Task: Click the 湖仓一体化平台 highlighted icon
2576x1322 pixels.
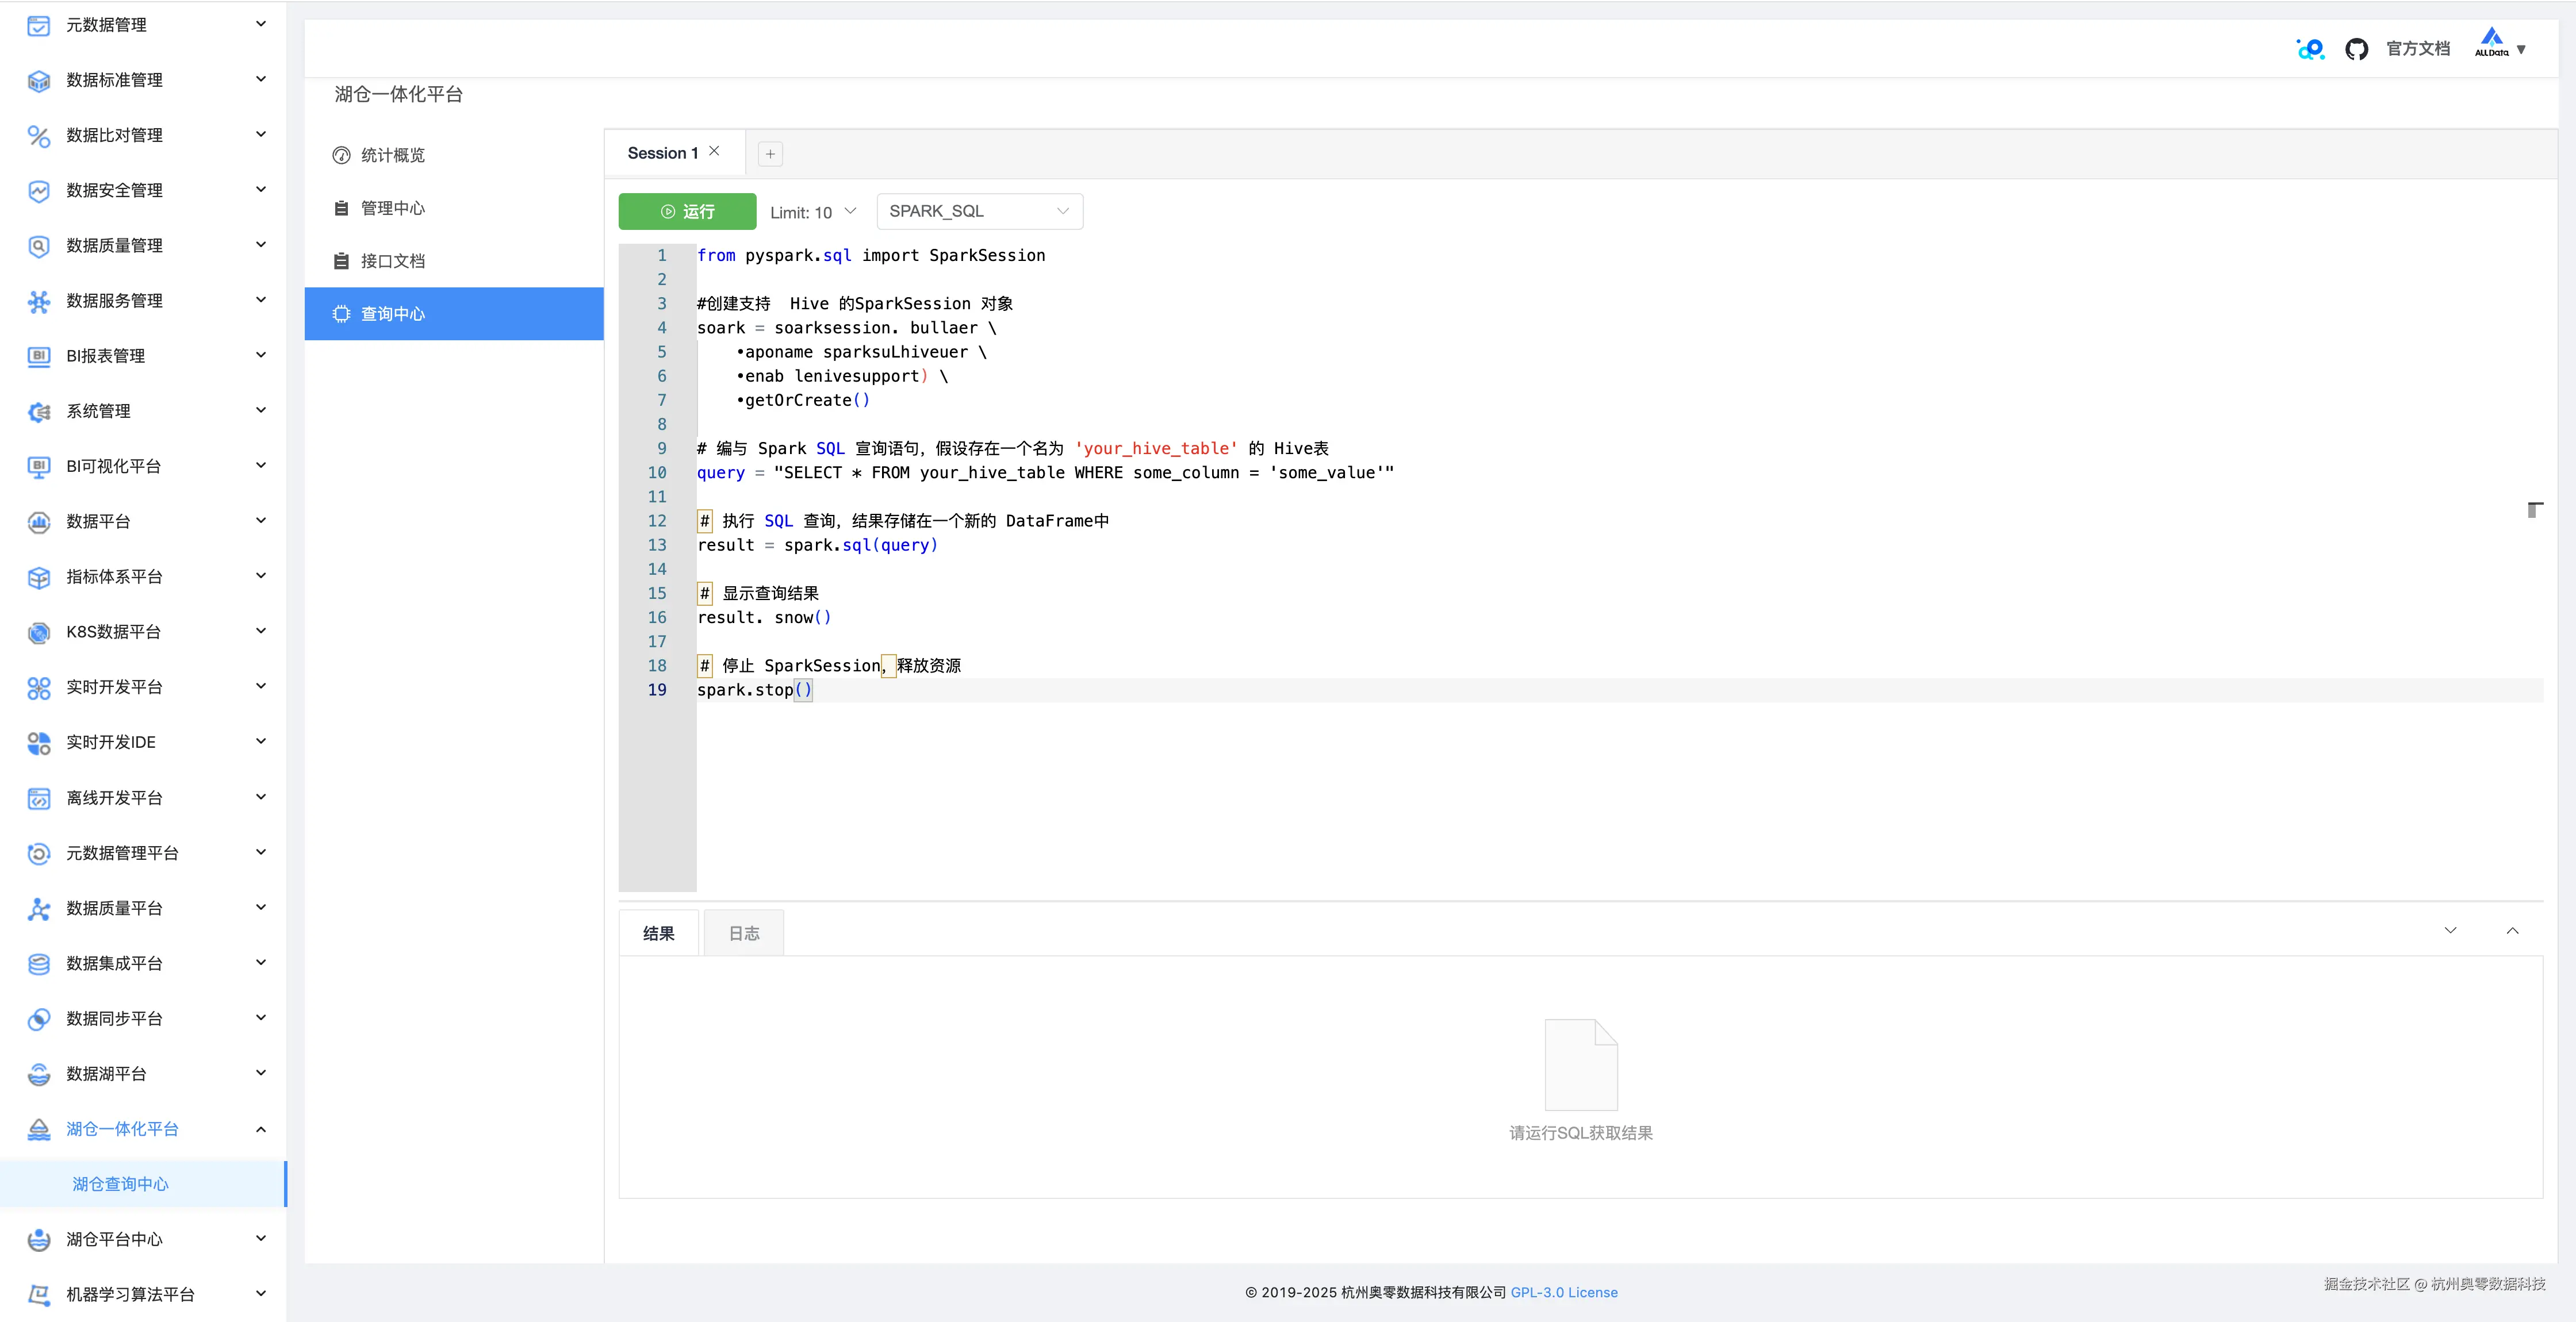Action: (x=38, y=1129)
